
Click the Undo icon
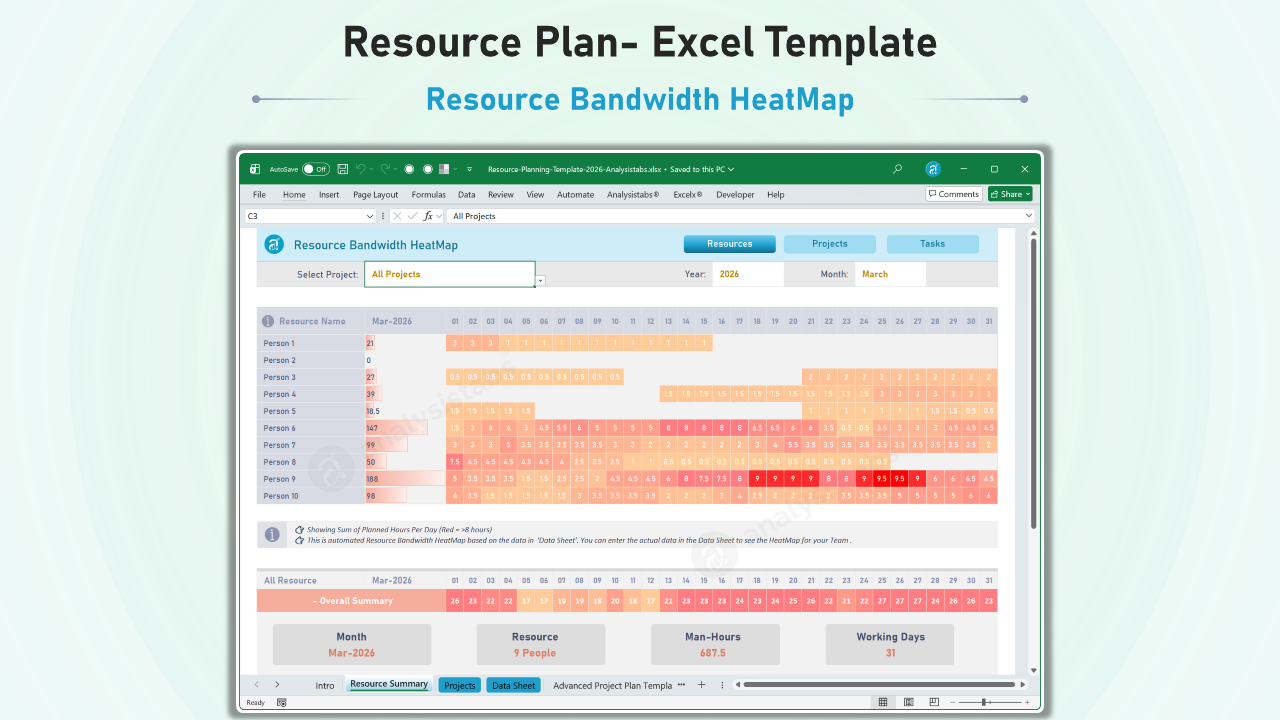point(361,169)
